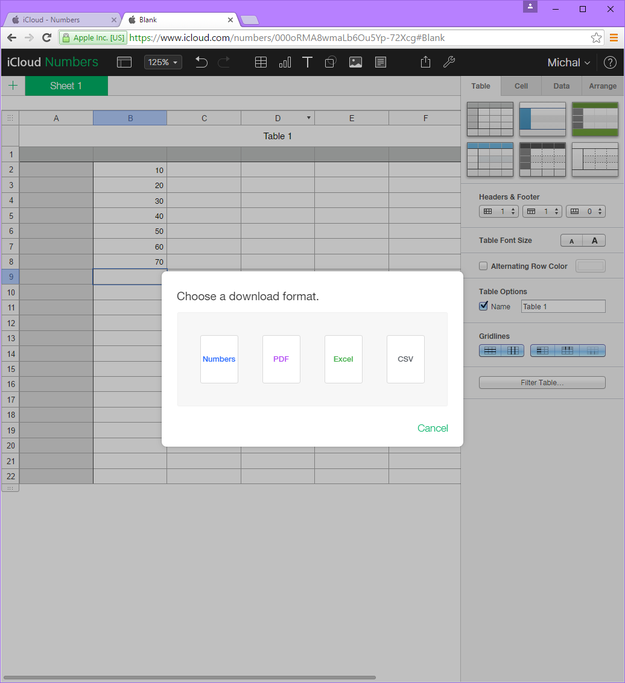Switch to the Arrange inspector tab
The image size is (625, 683).
tap(602, 86)
